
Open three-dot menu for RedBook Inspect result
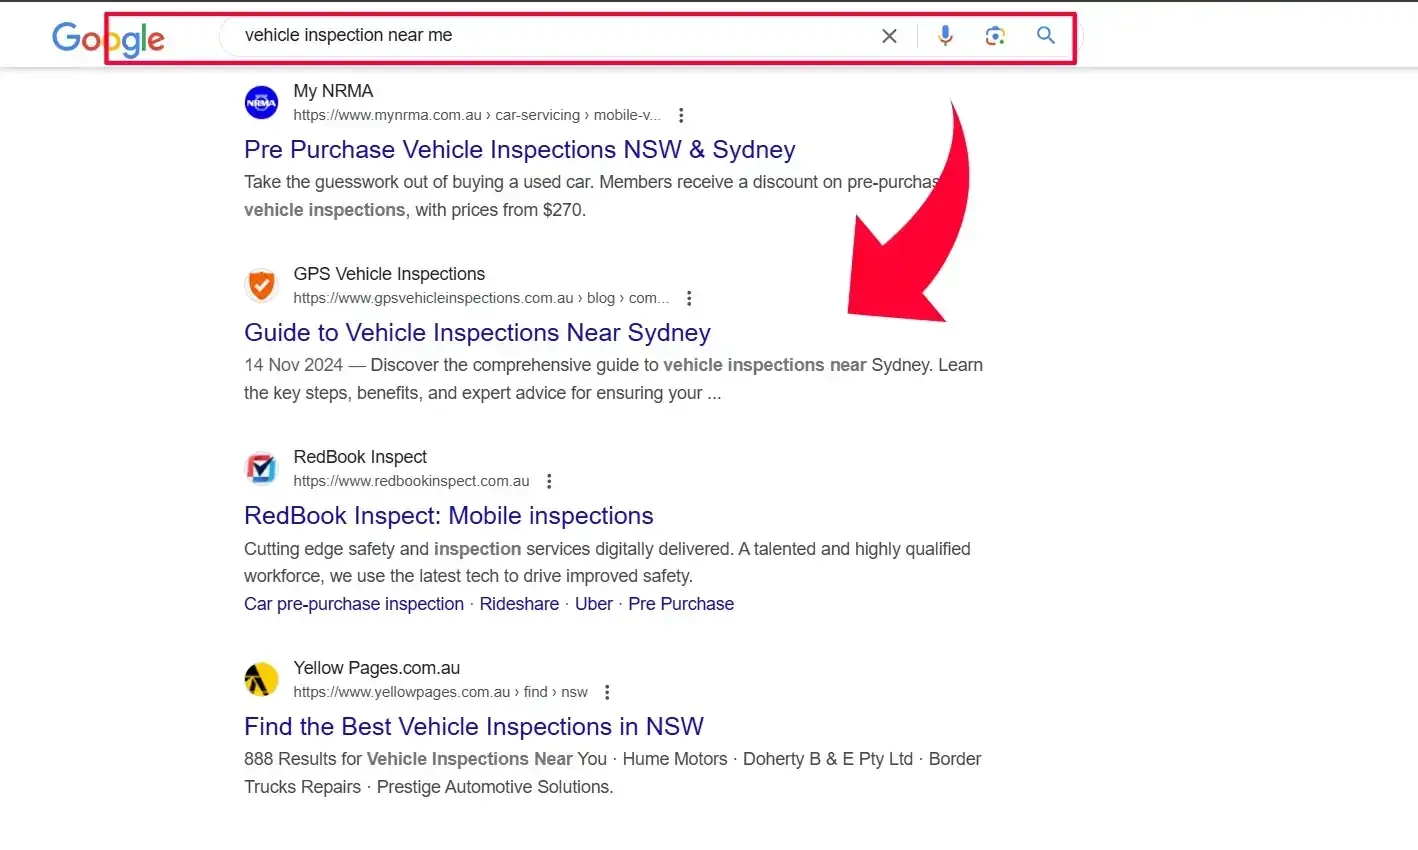pyautogui.click(x=549, y=481)
